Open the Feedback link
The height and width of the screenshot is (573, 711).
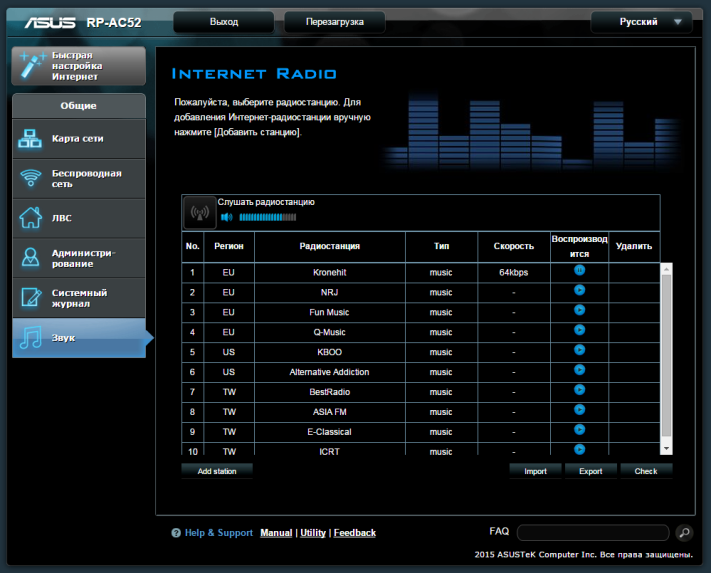tap(355, 533)
